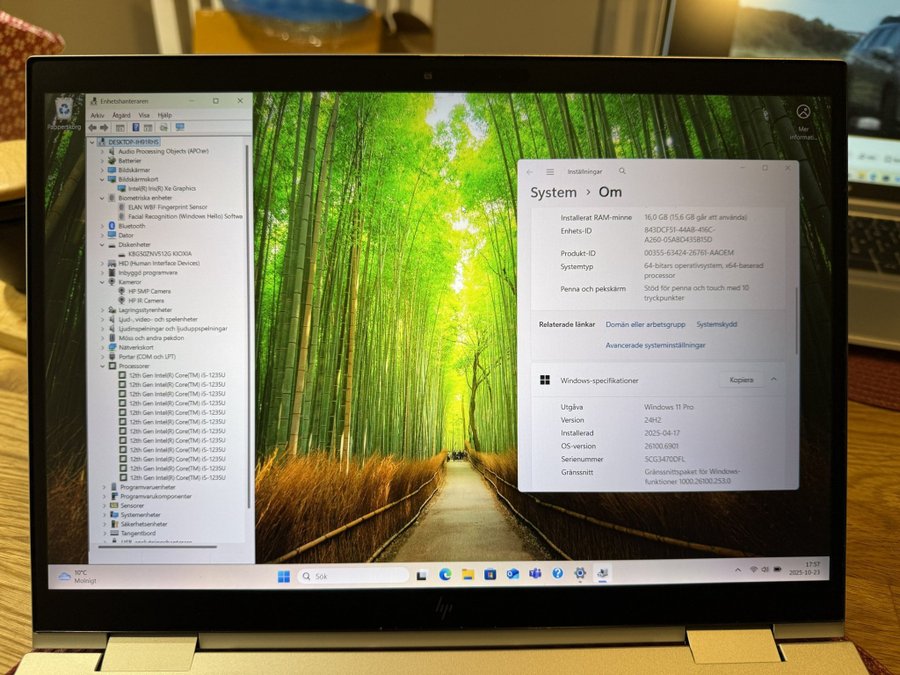Click the Outlook icon in the taskbar

coord(512,574)
